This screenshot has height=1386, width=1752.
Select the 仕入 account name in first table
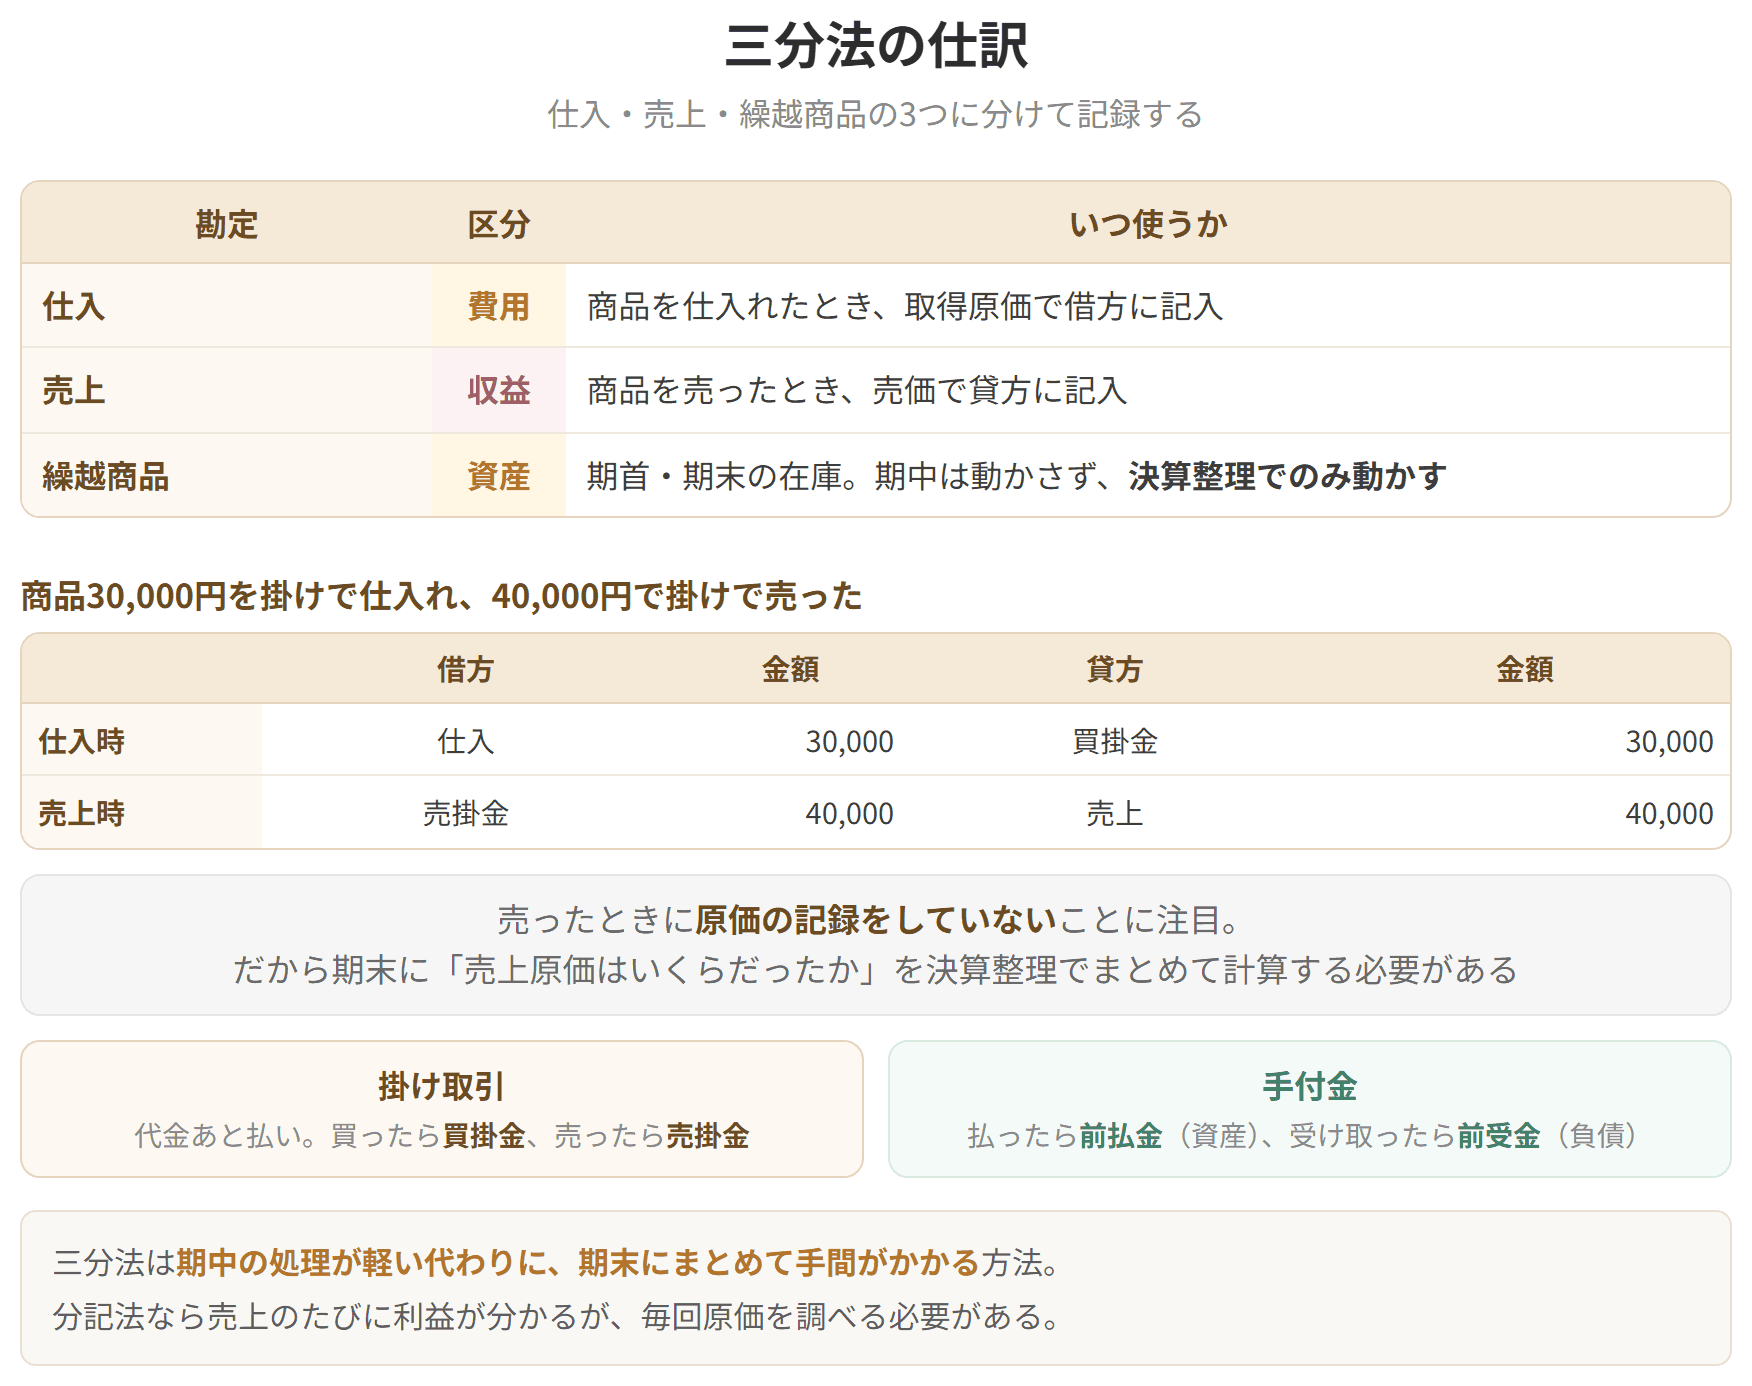tap(73, 306)
